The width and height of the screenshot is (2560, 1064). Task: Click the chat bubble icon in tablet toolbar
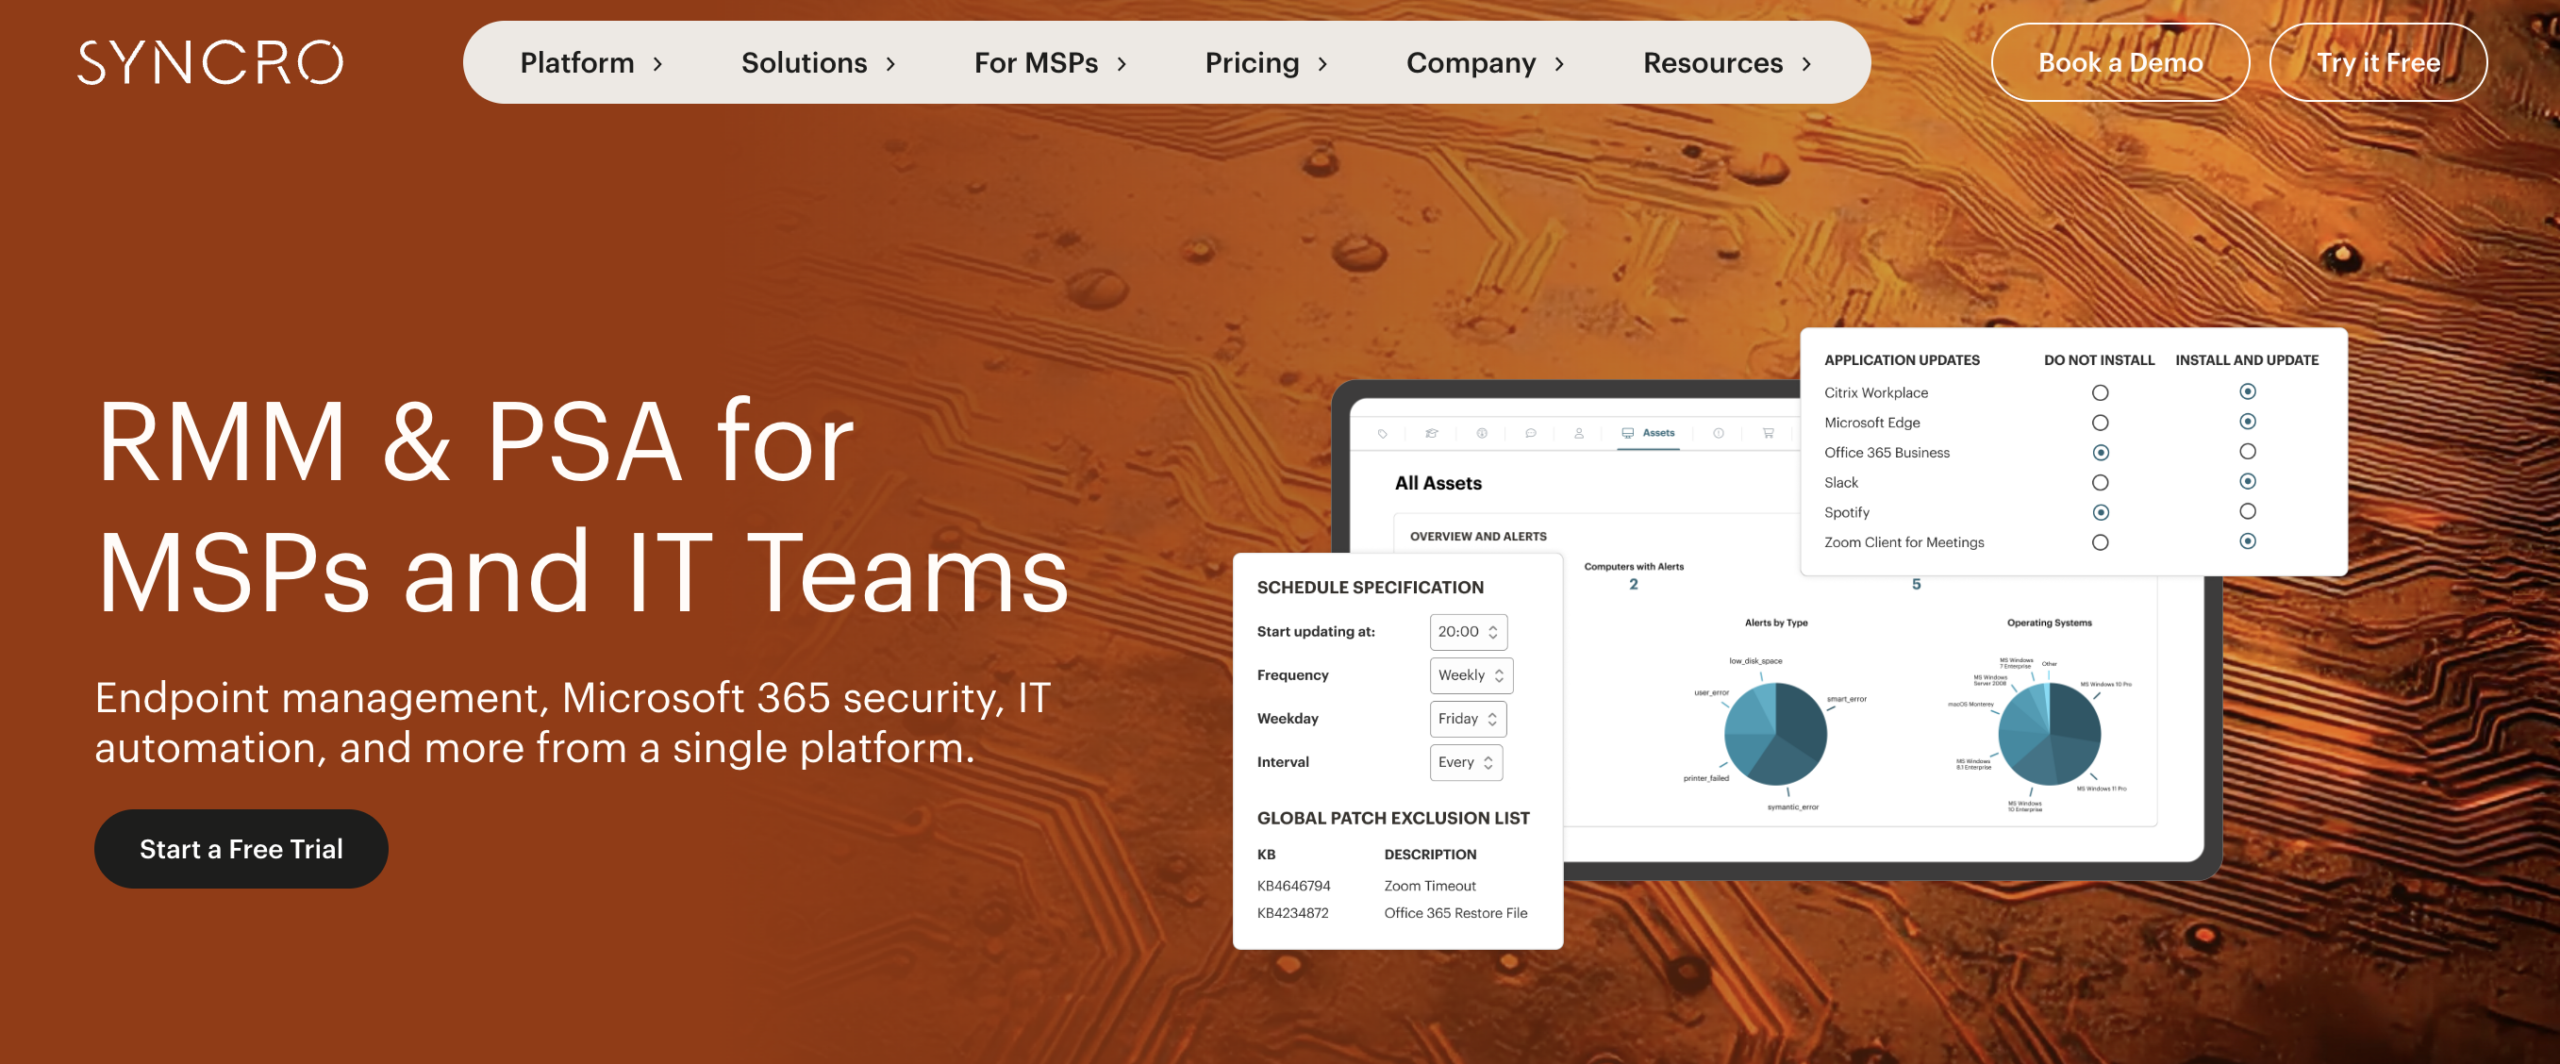(1530, 433)
